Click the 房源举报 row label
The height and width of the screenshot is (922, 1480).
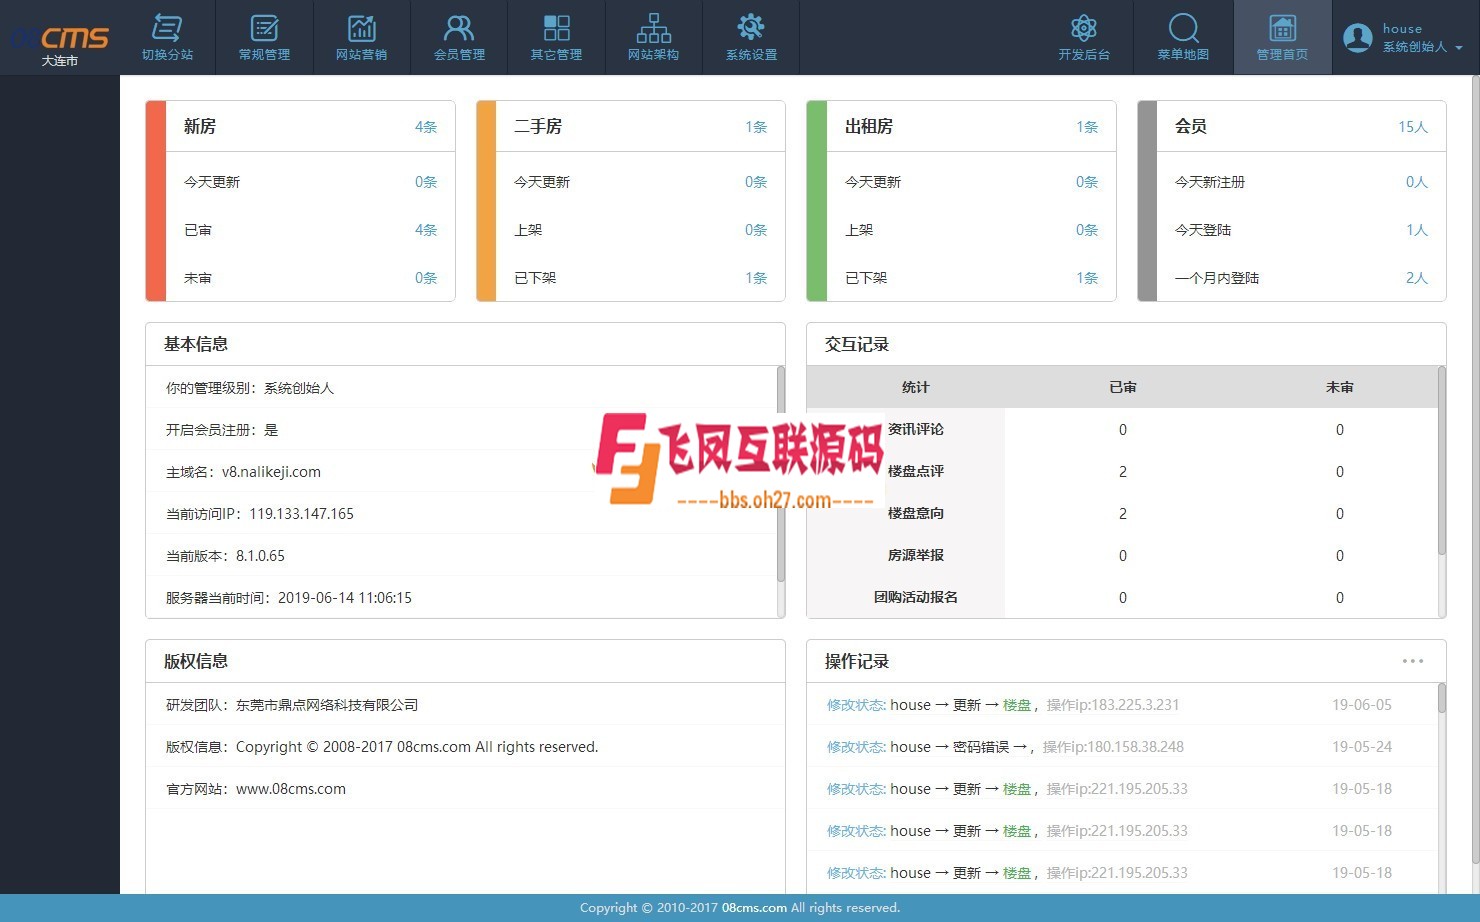coord(916,555)
